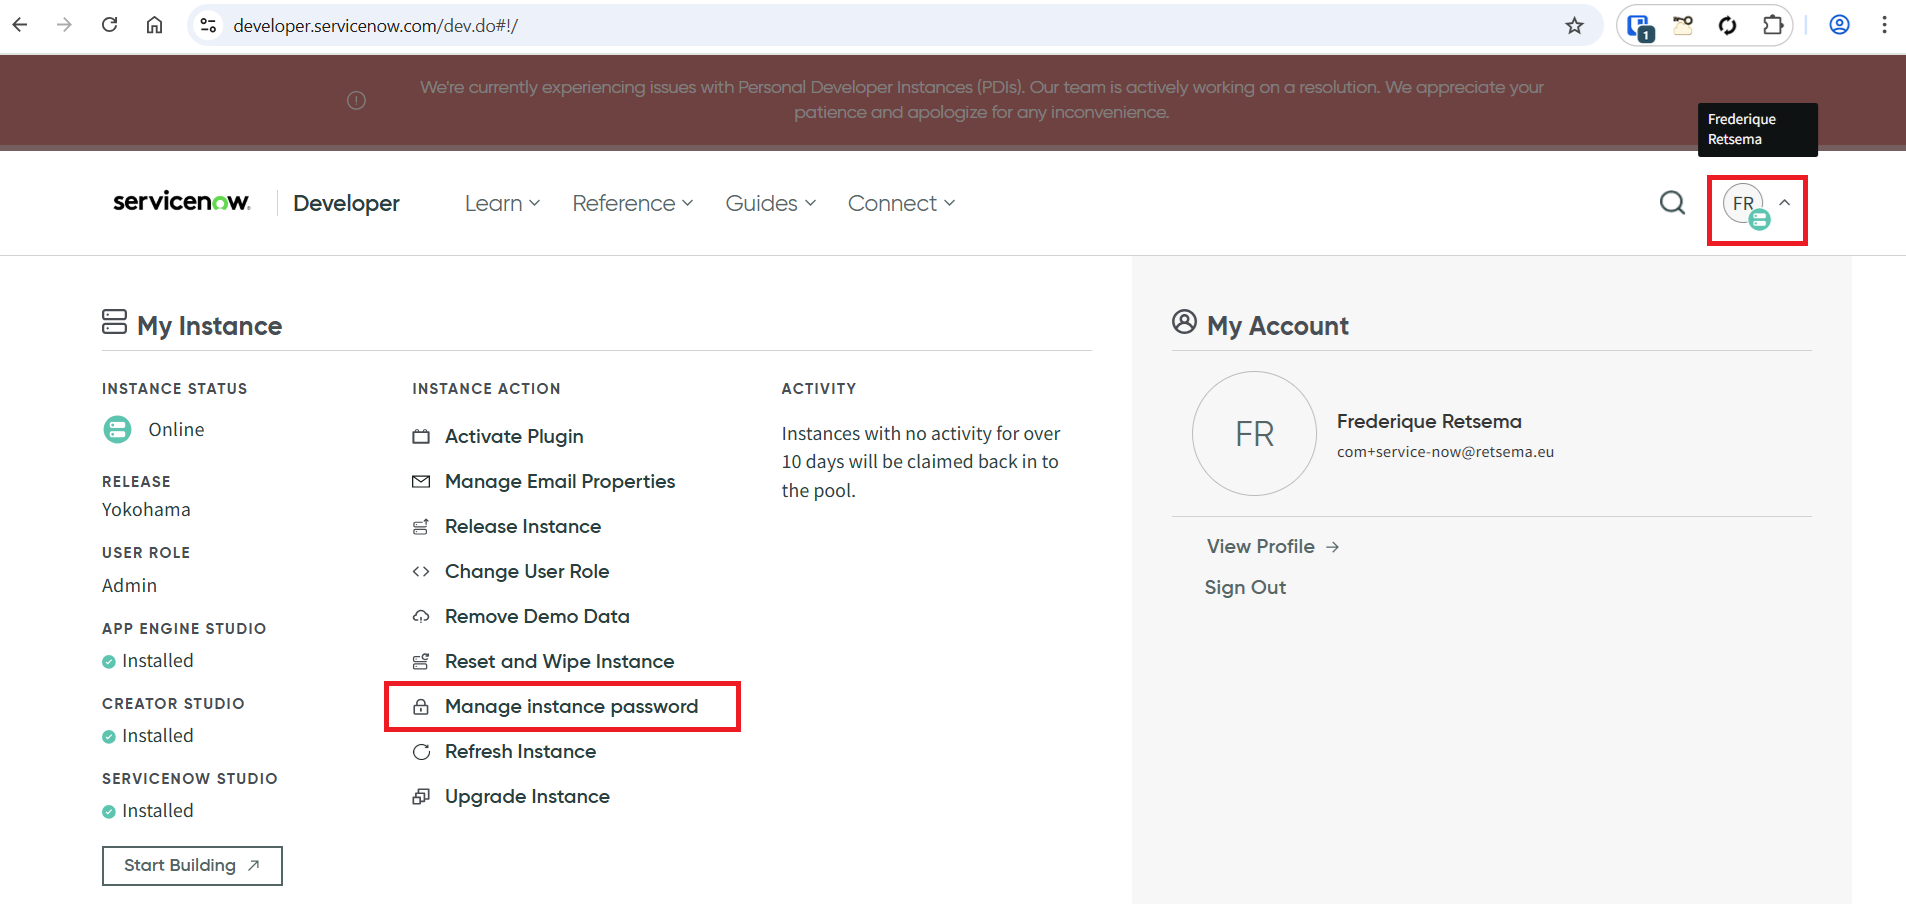Select Change User Role

tap(527, 572)
